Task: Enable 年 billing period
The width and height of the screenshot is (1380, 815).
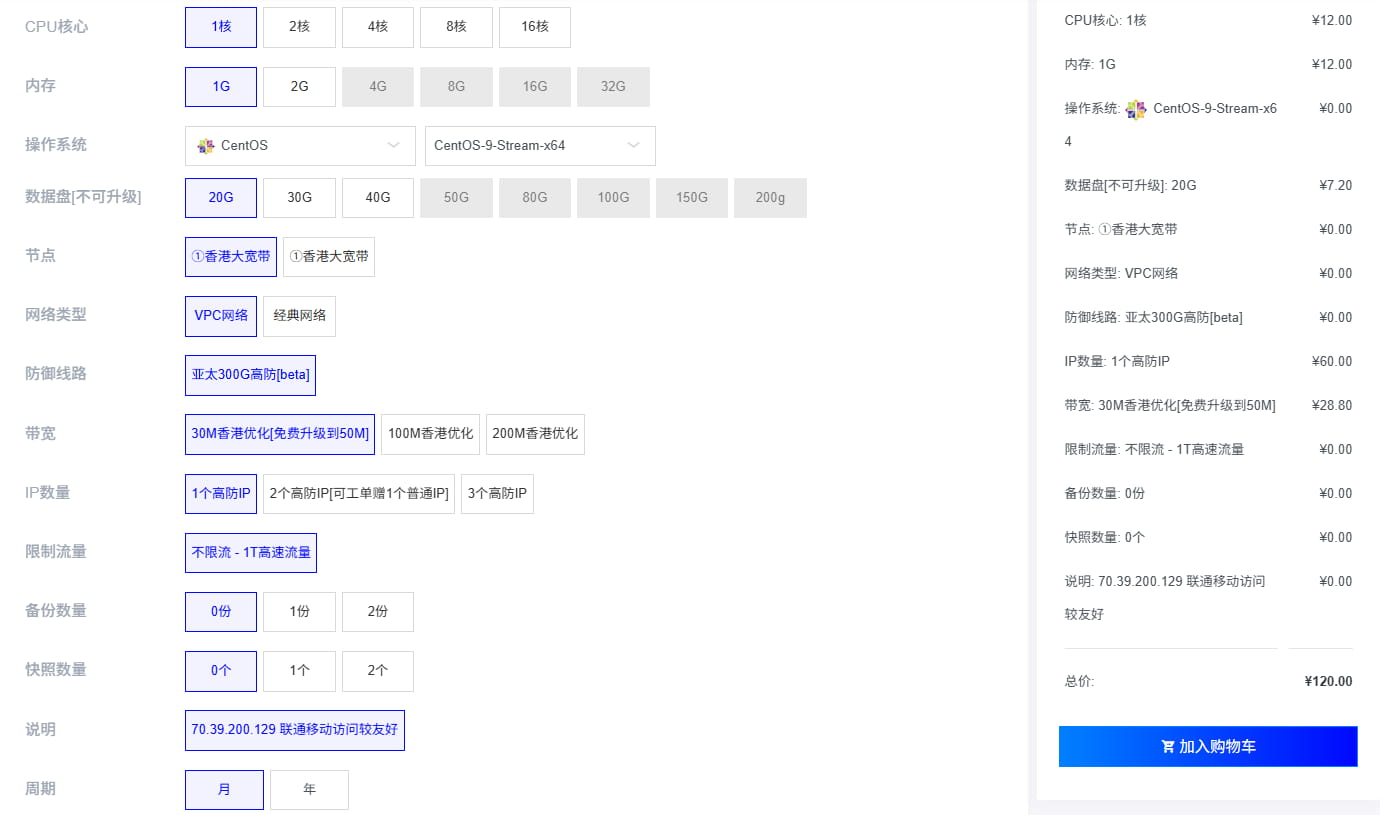Action: tap(309, 789)
